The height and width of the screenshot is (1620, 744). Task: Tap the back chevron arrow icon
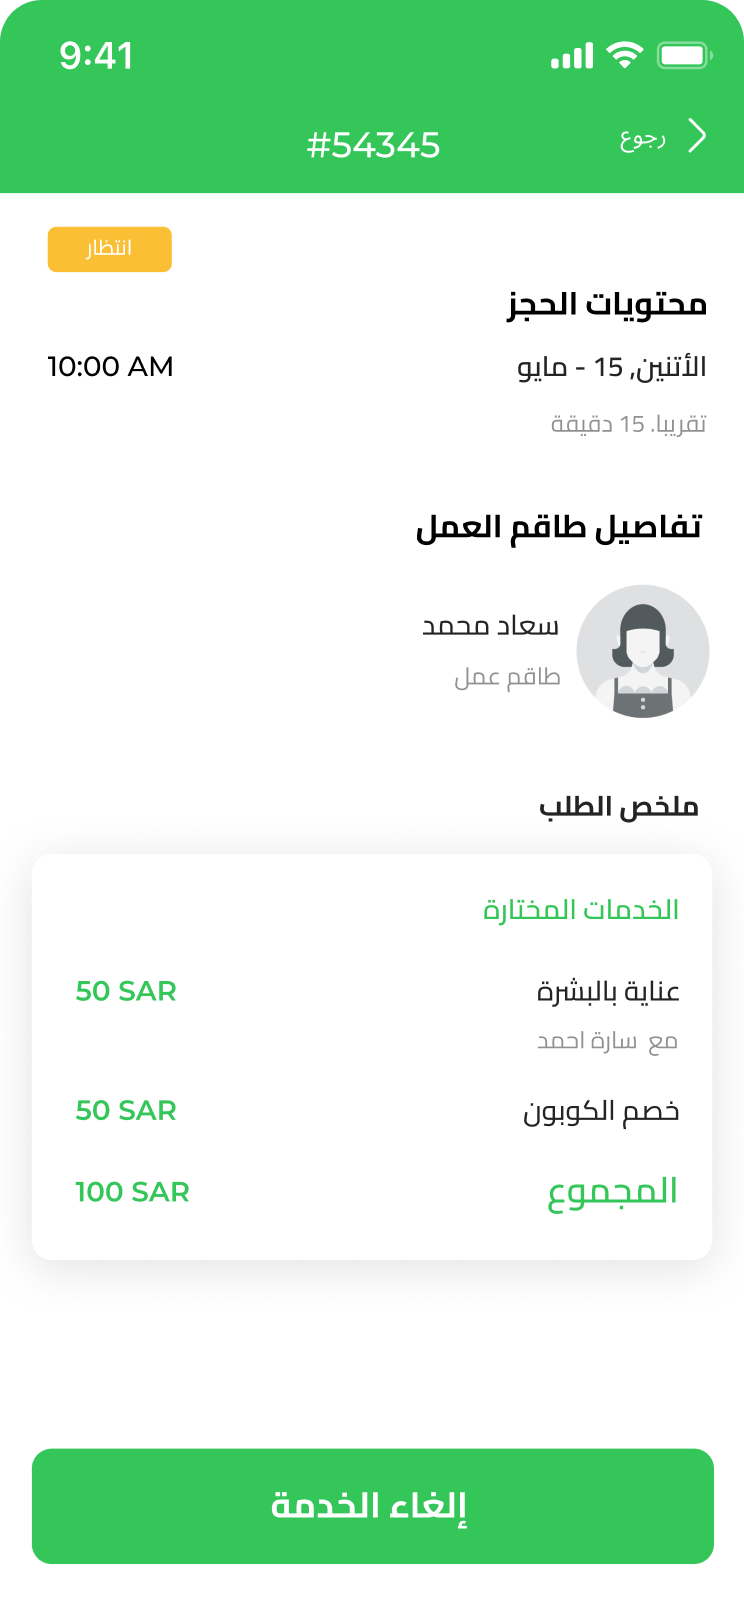click(x=697, y=137)
